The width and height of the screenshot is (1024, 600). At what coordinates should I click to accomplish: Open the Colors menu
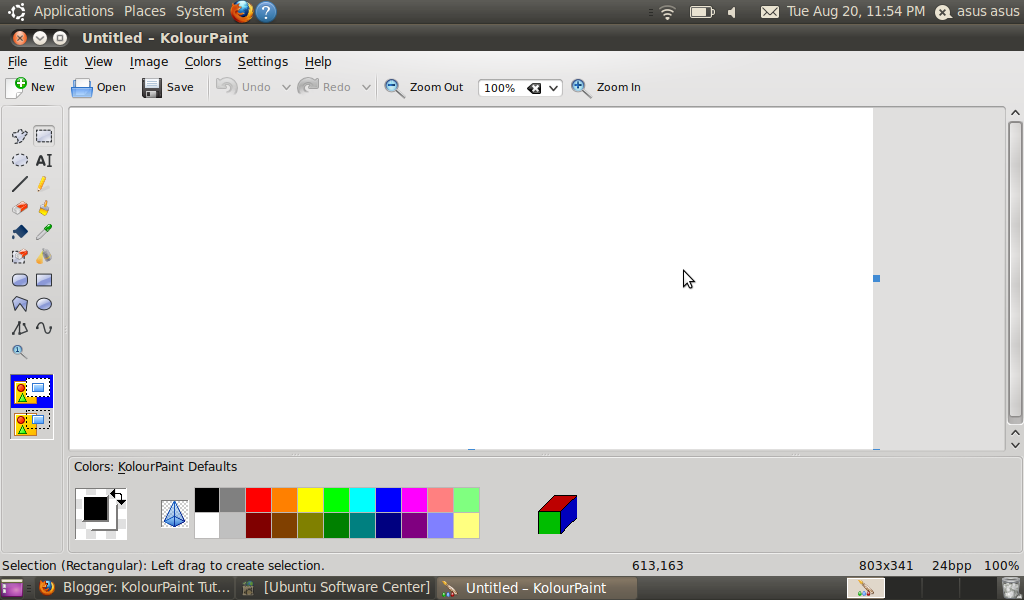(x=203, y=61)
